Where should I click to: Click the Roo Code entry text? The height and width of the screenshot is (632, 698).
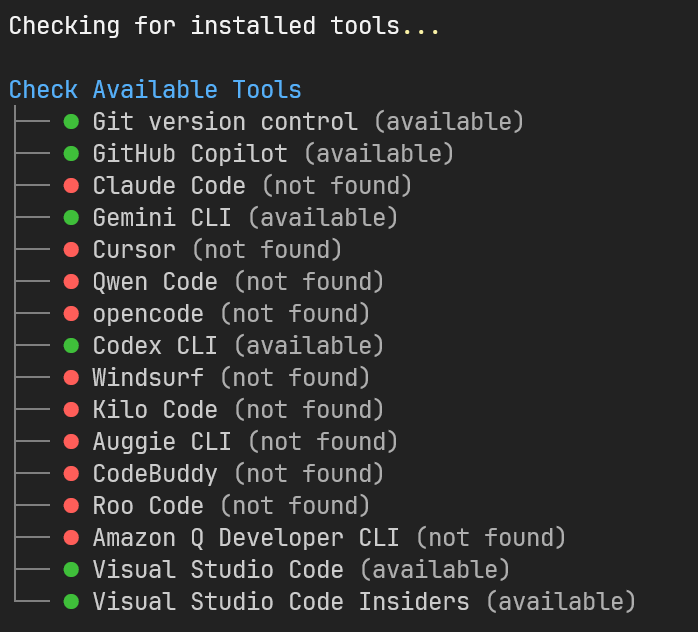pyautogui.click(x=148, y=506)
